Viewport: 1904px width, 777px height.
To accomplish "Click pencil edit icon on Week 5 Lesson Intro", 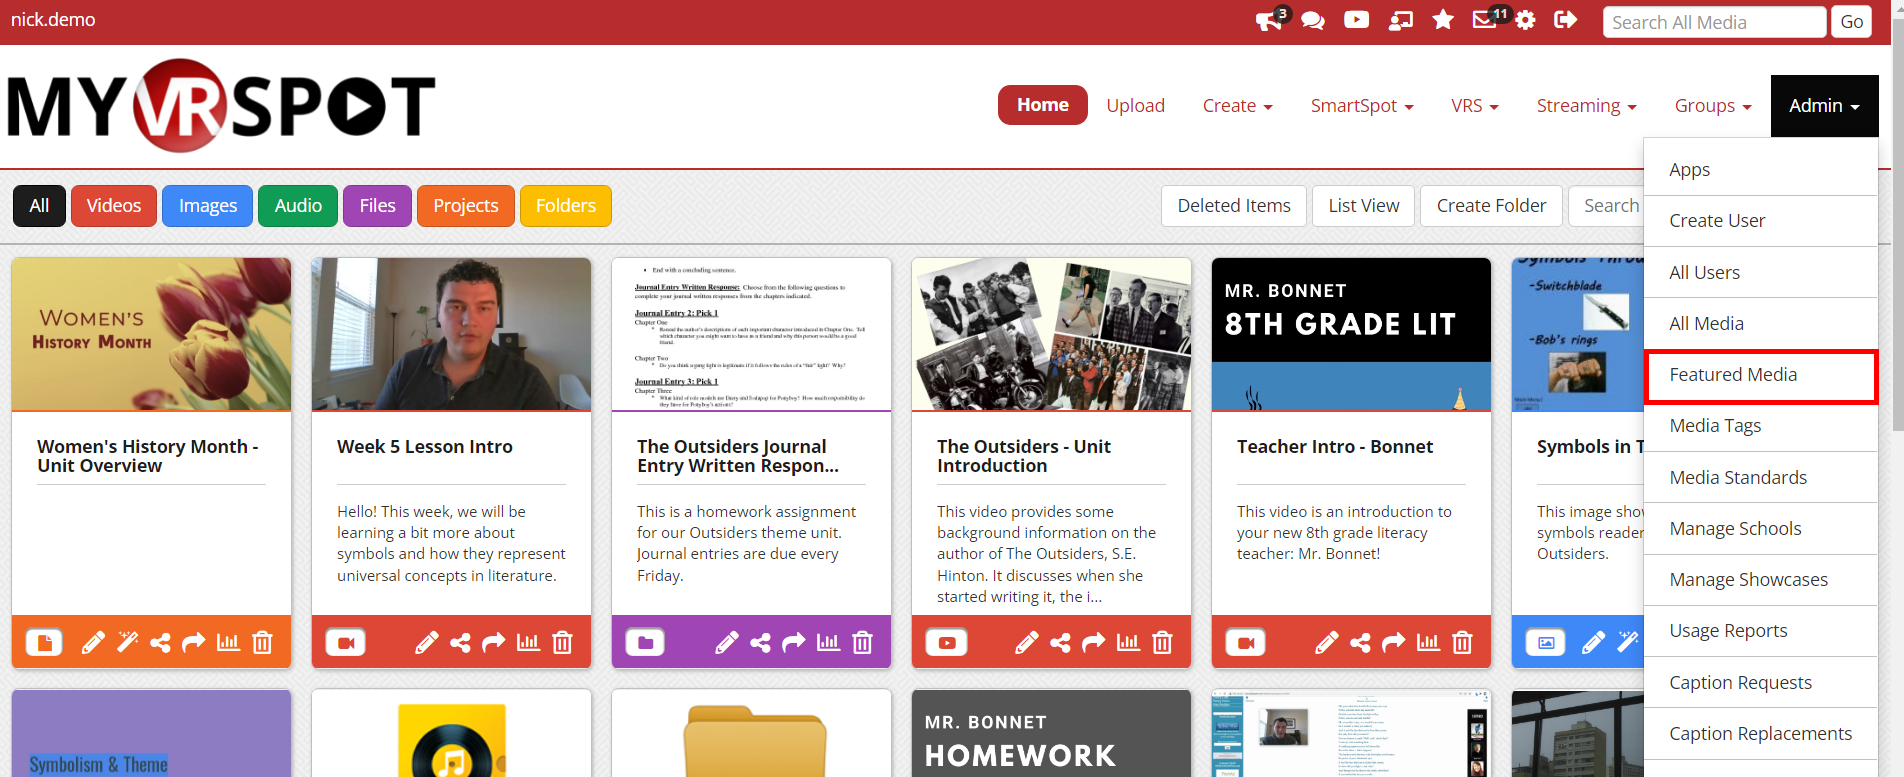I will click(x=427, y=642).
